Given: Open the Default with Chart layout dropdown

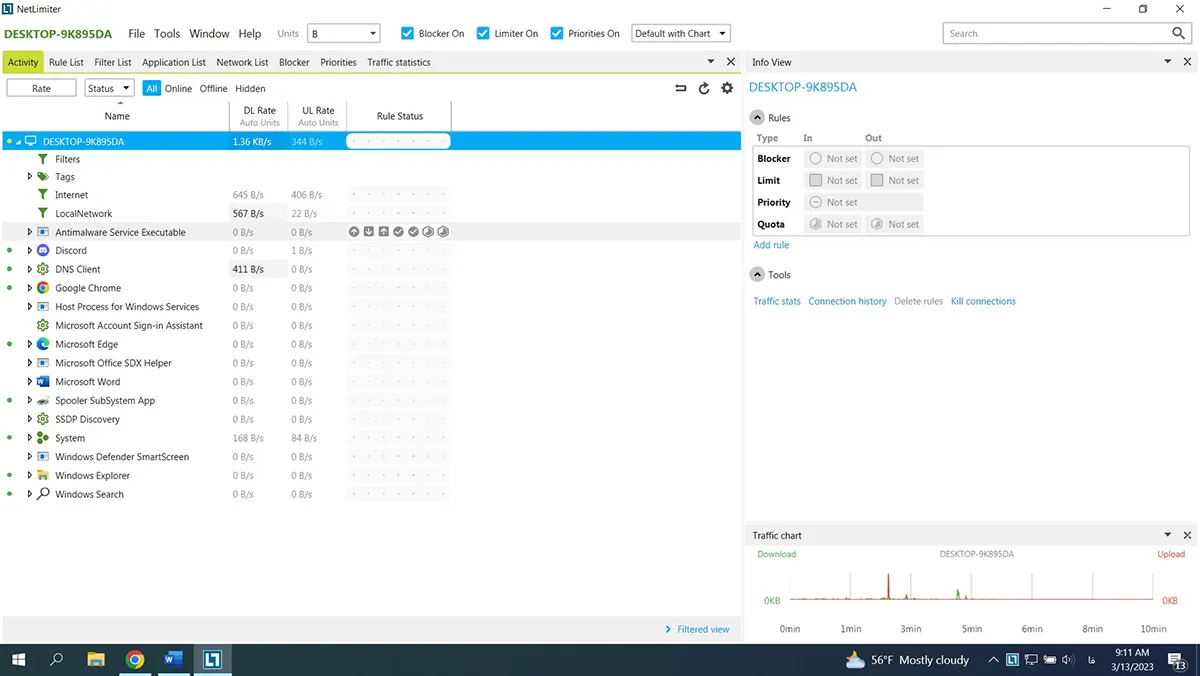Looking at the screenshot, I should coord(682,33).
